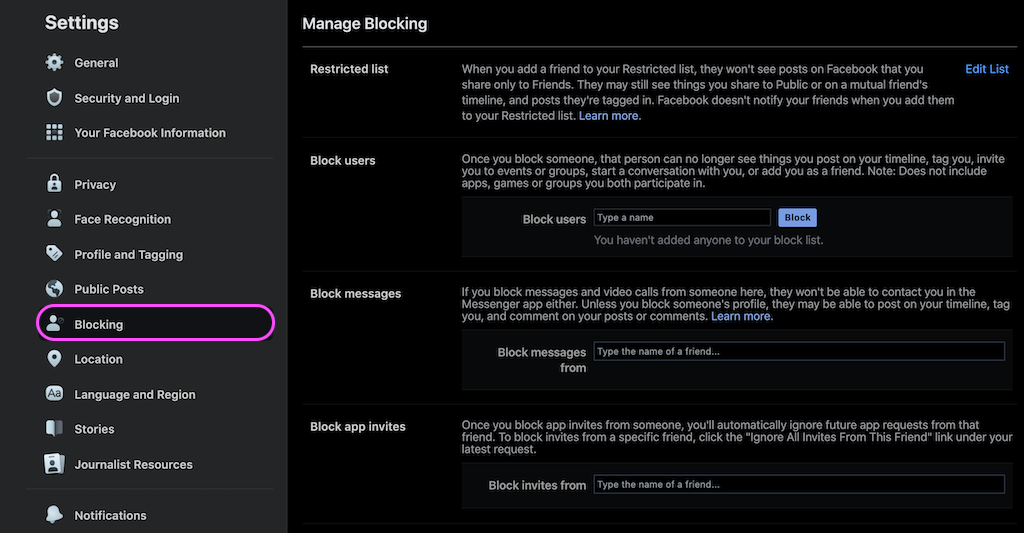Select Blocking in the settings sidebar
Screen dimensions: 1024x533
[x=155, y=324]
